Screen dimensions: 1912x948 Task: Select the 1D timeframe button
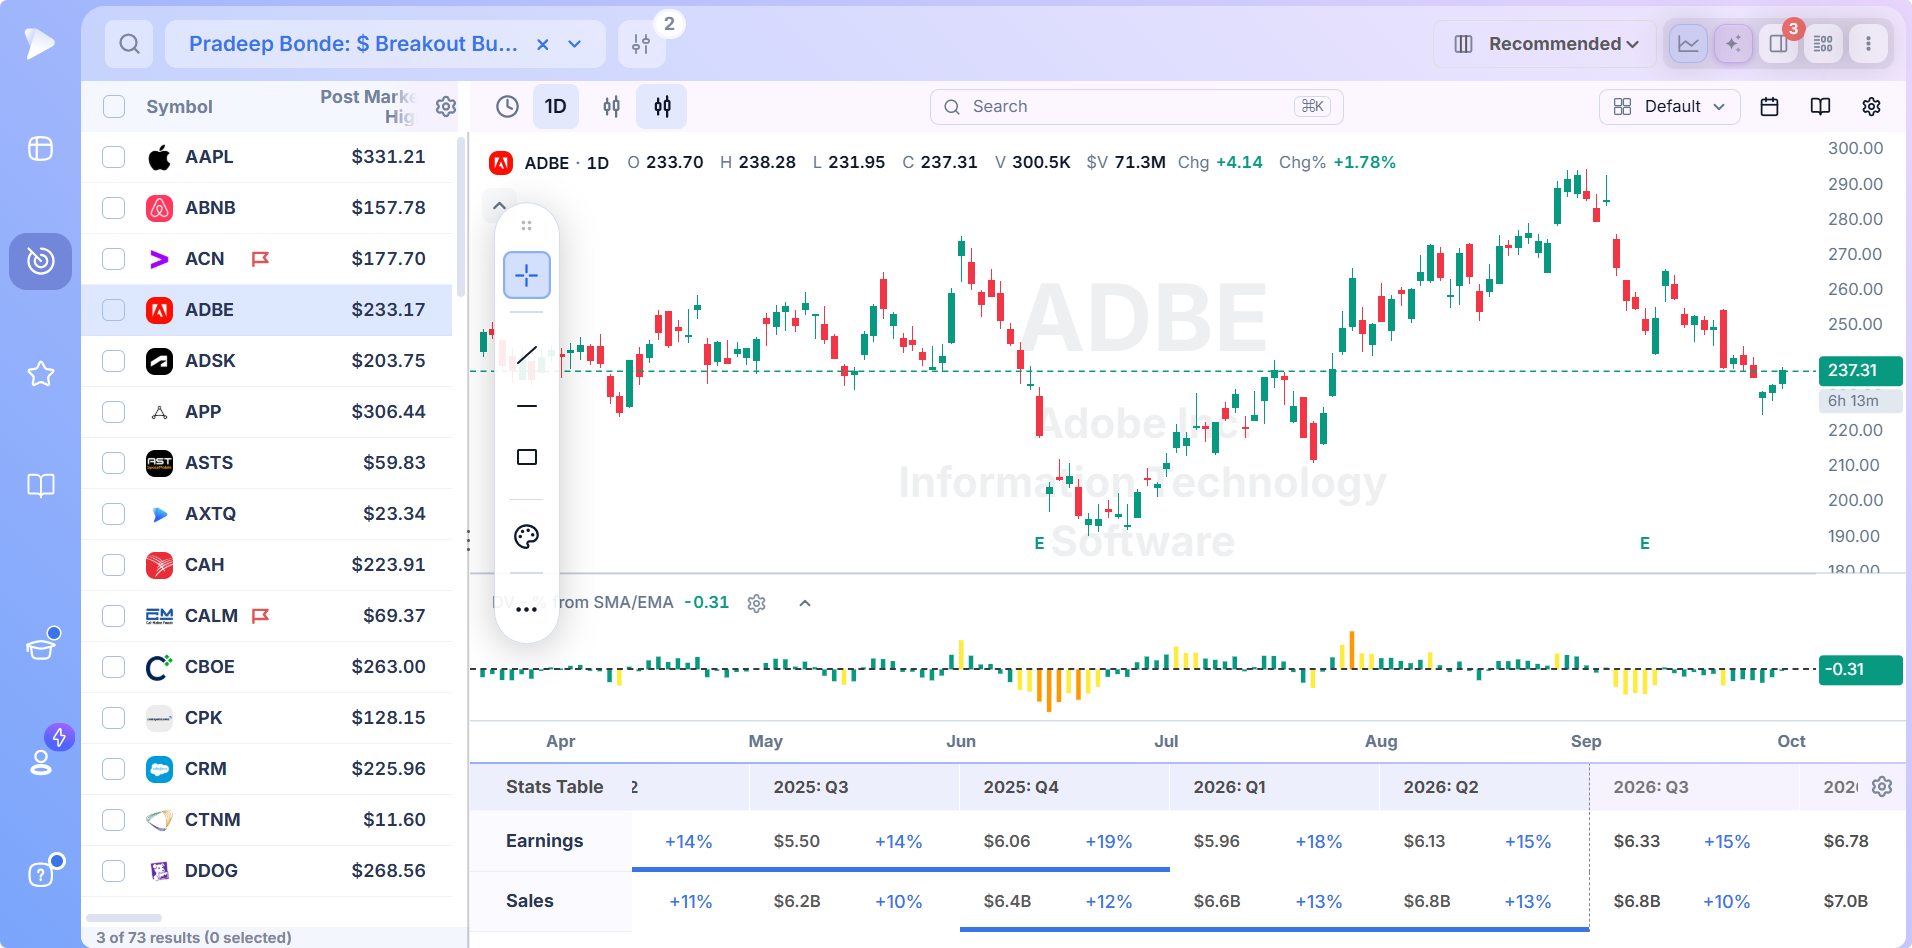pyautogui.click(x=556, y=106)
